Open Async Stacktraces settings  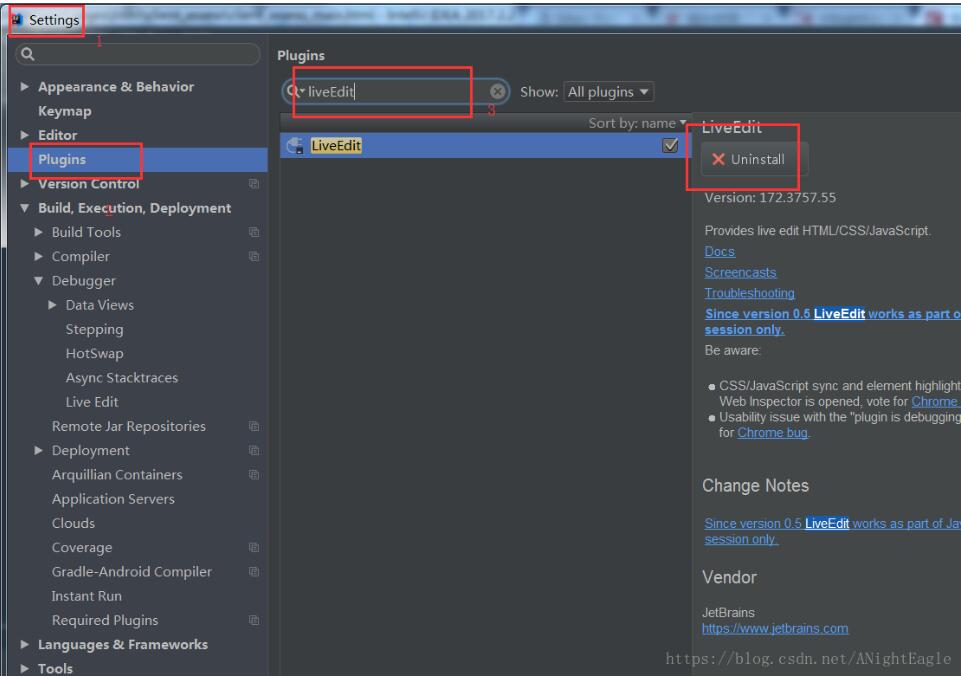tap(121, 378)
